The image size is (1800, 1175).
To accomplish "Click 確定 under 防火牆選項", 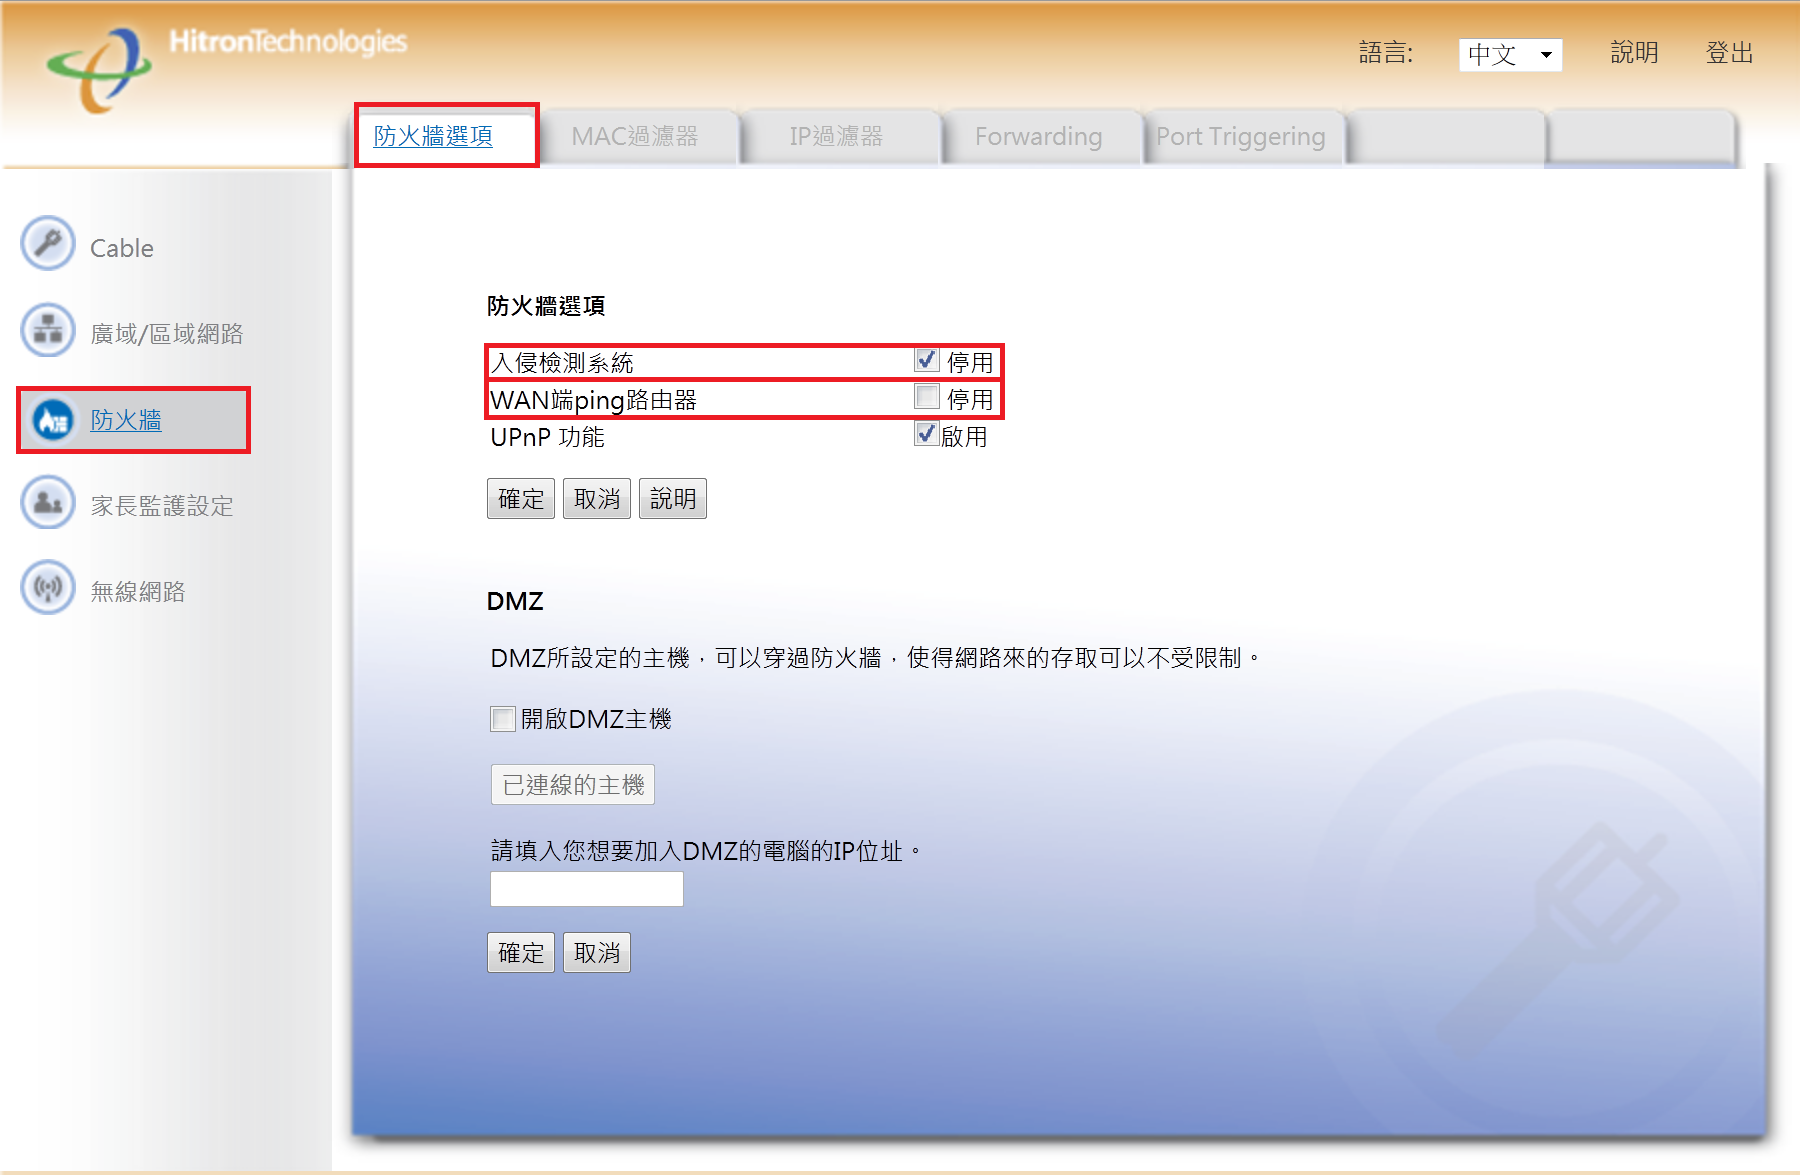I will pos(521,499).
